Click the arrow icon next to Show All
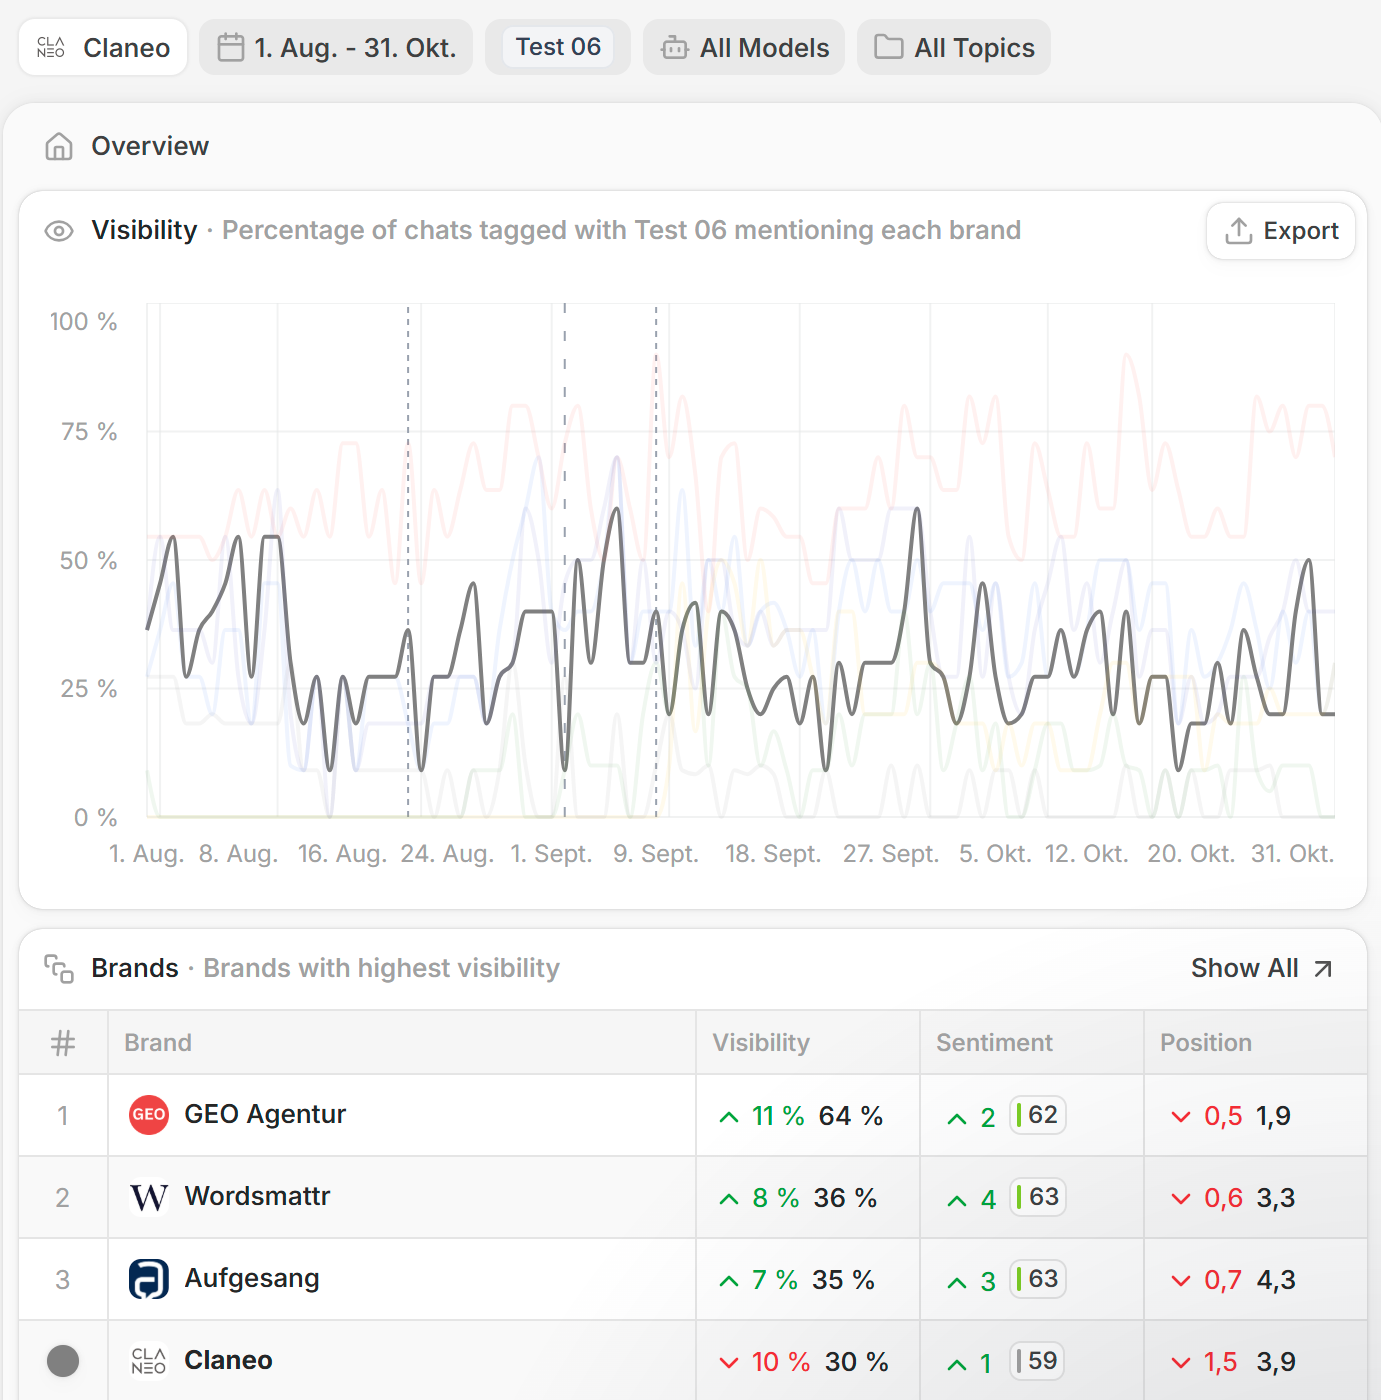The image size is (1381, 1400). [1323, 969]
